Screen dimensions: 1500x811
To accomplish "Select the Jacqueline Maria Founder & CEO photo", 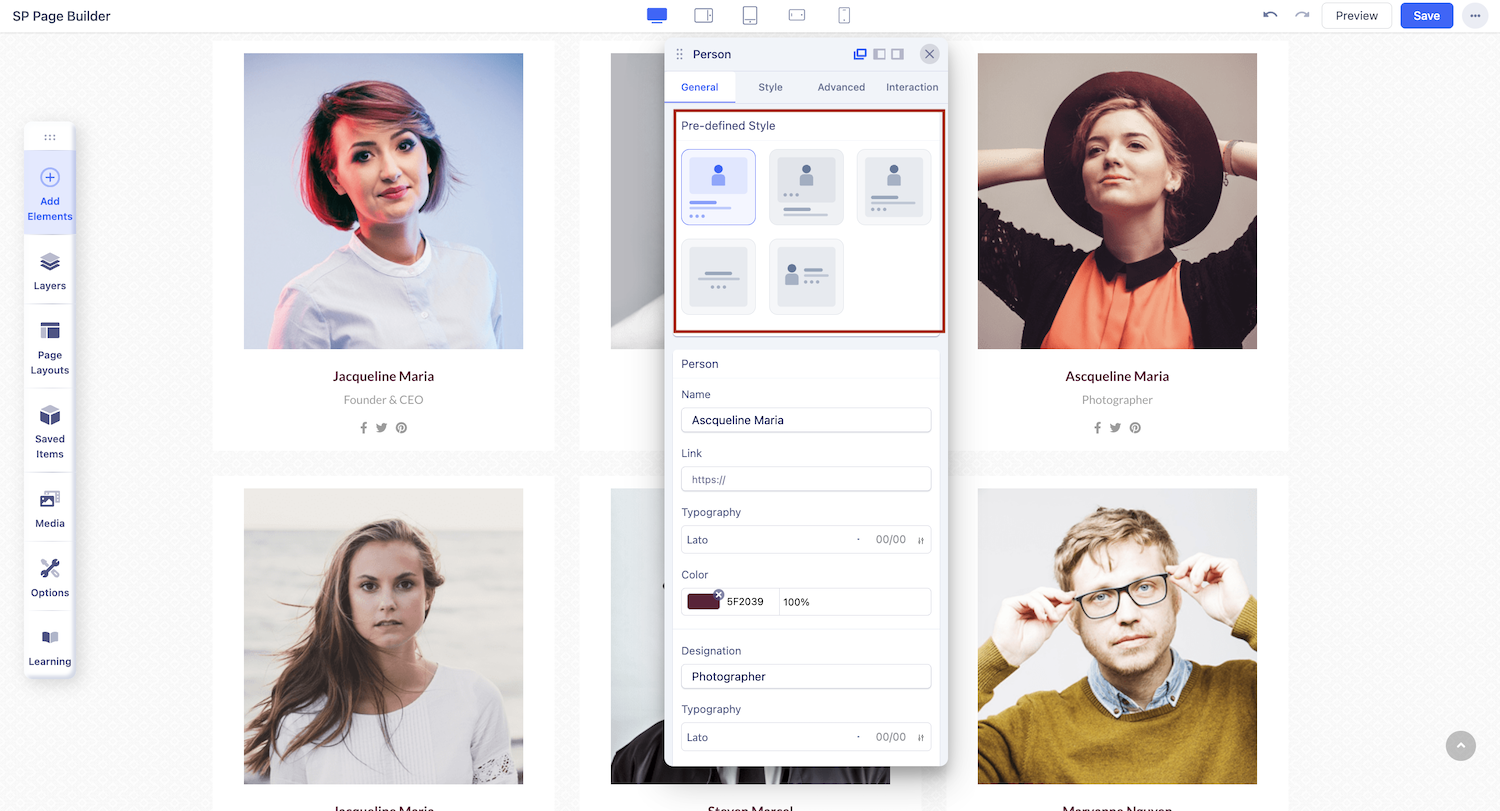I will 383,201.
